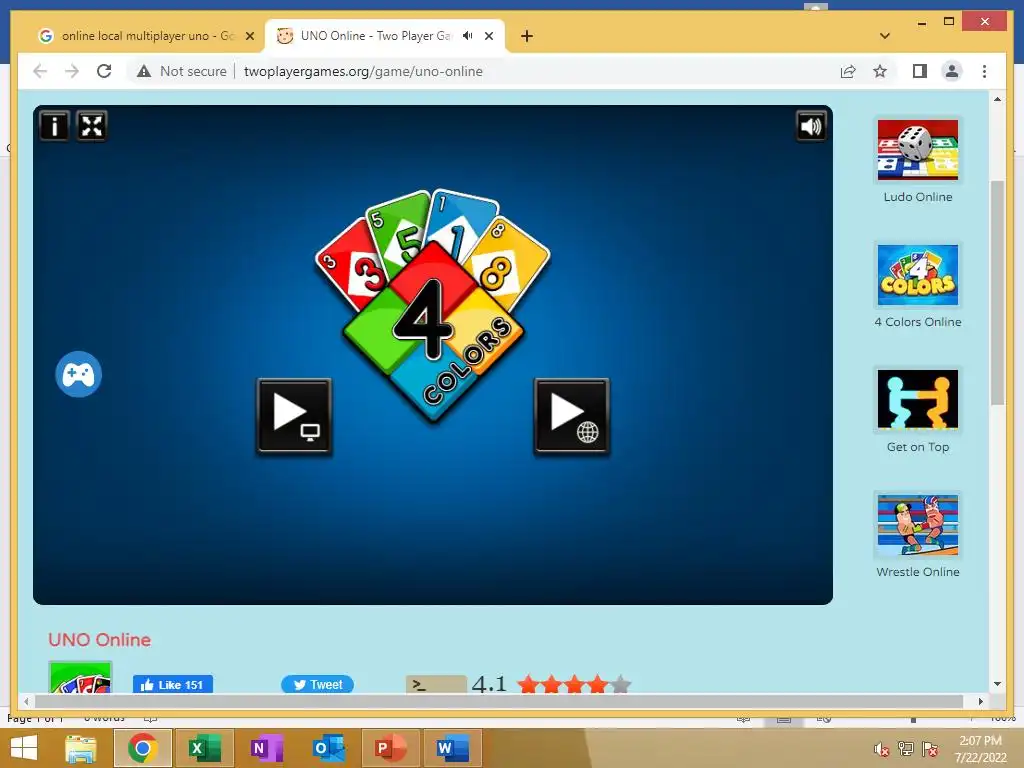Viewport: 1024px width, 768px height.
Task: Click the vertical scrollbar up arrow
Action: point(997,99)
